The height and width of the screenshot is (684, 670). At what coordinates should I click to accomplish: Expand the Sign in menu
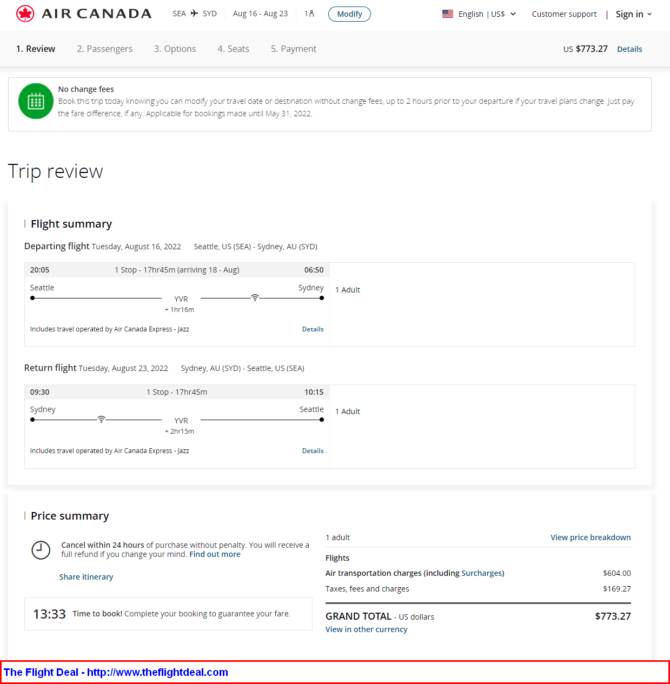(x=633, y=14)
